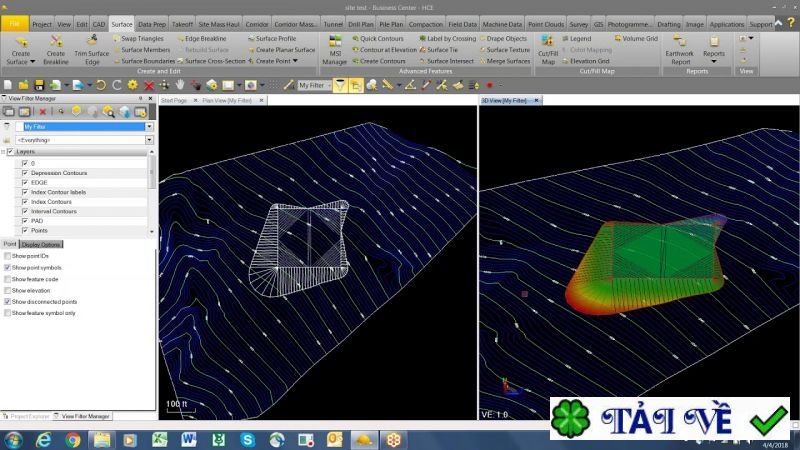This screenshot has height=450, width=800.
Task: Open the My Filter dropdown in filter manager
Action: 149,127
